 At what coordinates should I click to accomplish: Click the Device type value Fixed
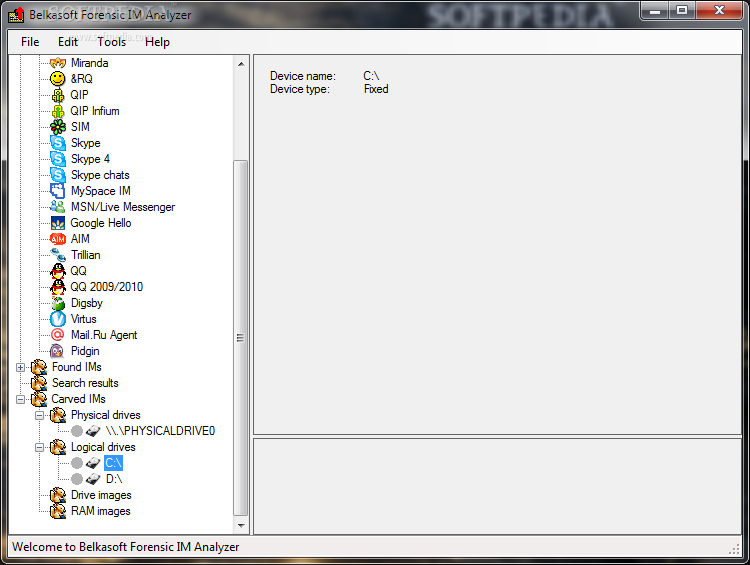point(376,89)
